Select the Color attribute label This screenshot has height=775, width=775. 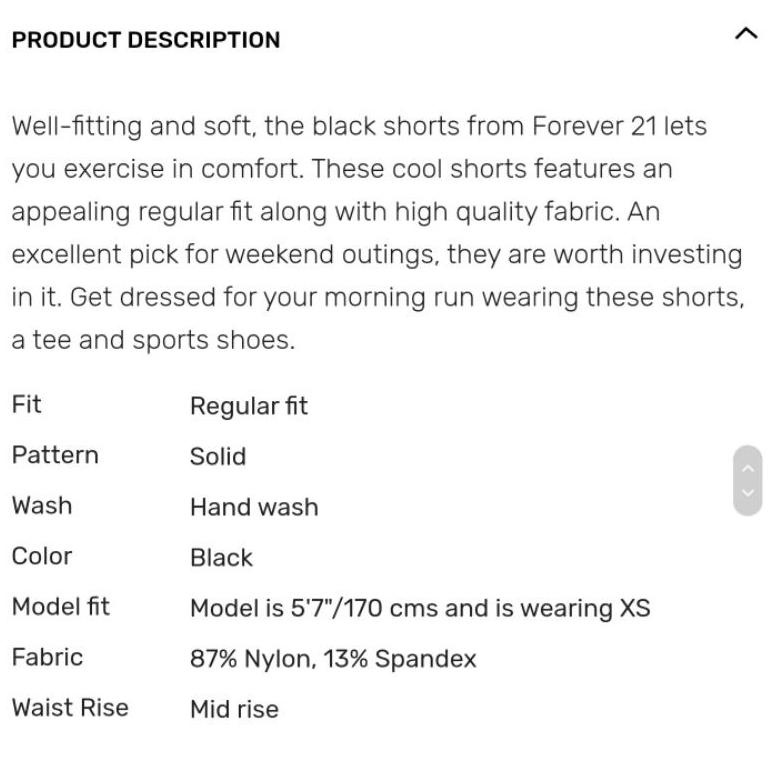click(42, 556)
